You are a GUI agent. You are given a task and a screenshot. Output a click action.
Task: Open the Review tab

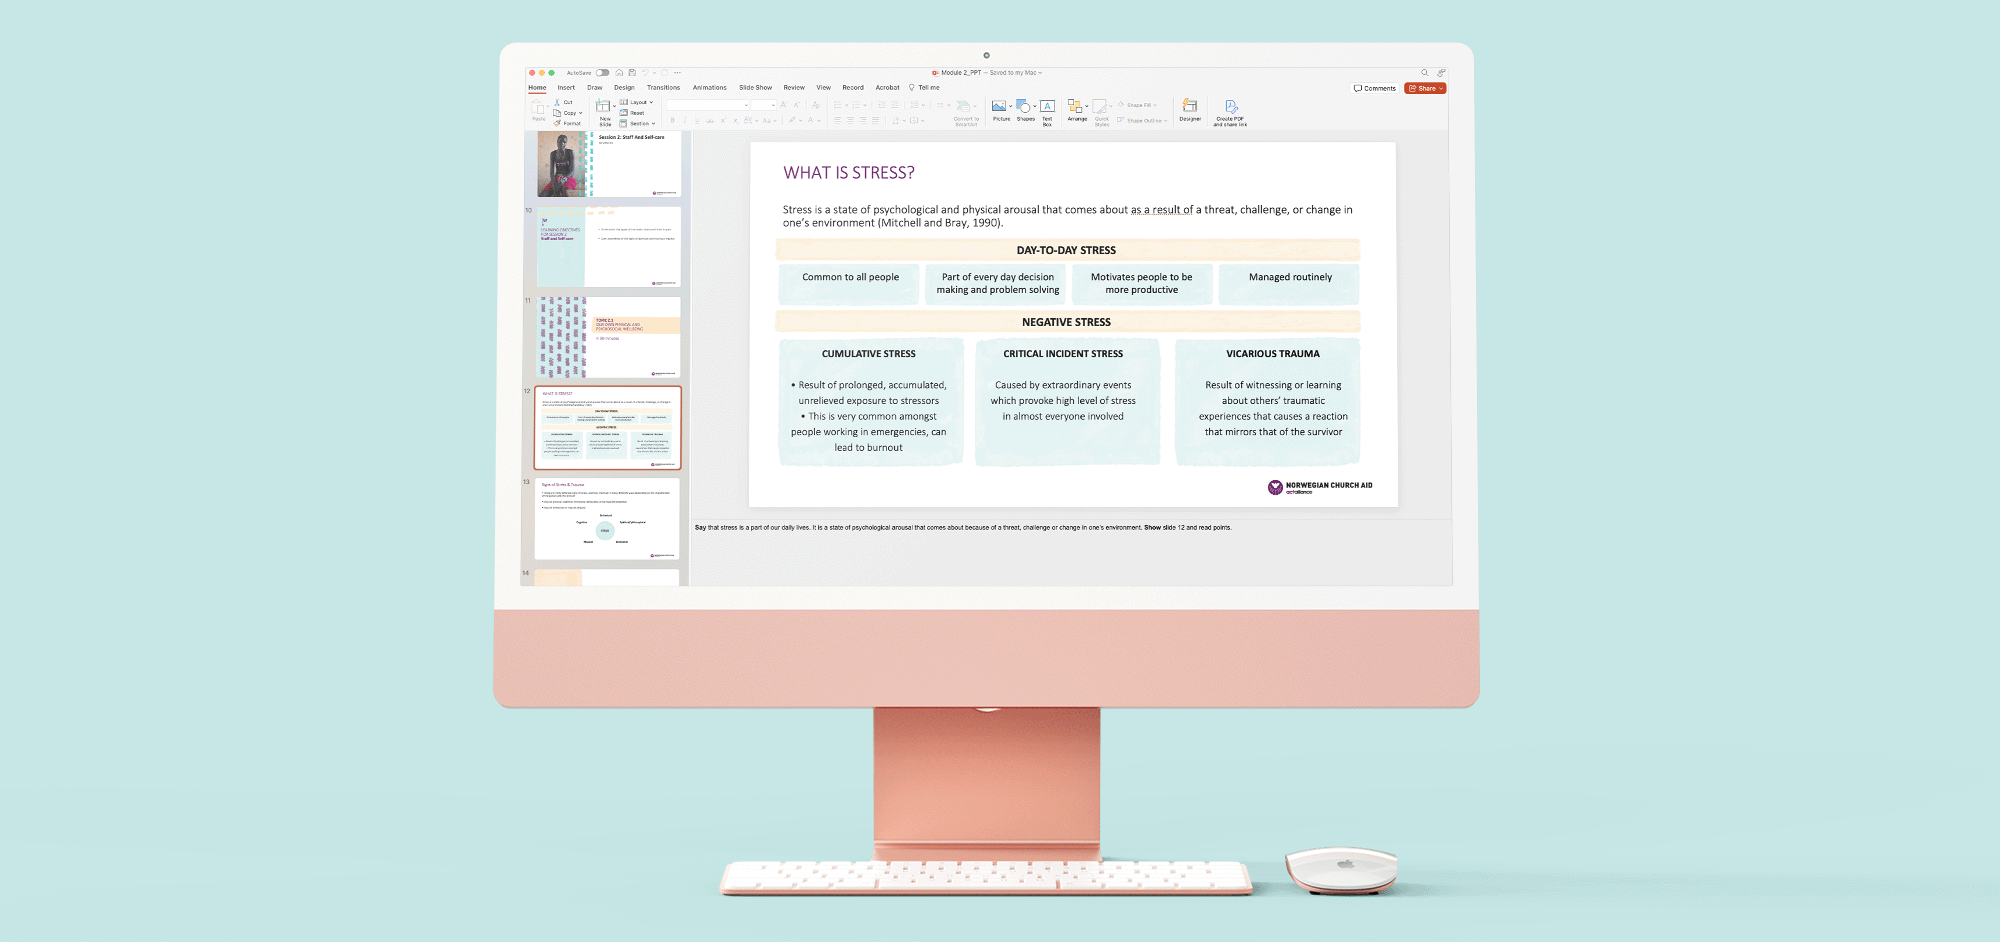tap(794, 88)
